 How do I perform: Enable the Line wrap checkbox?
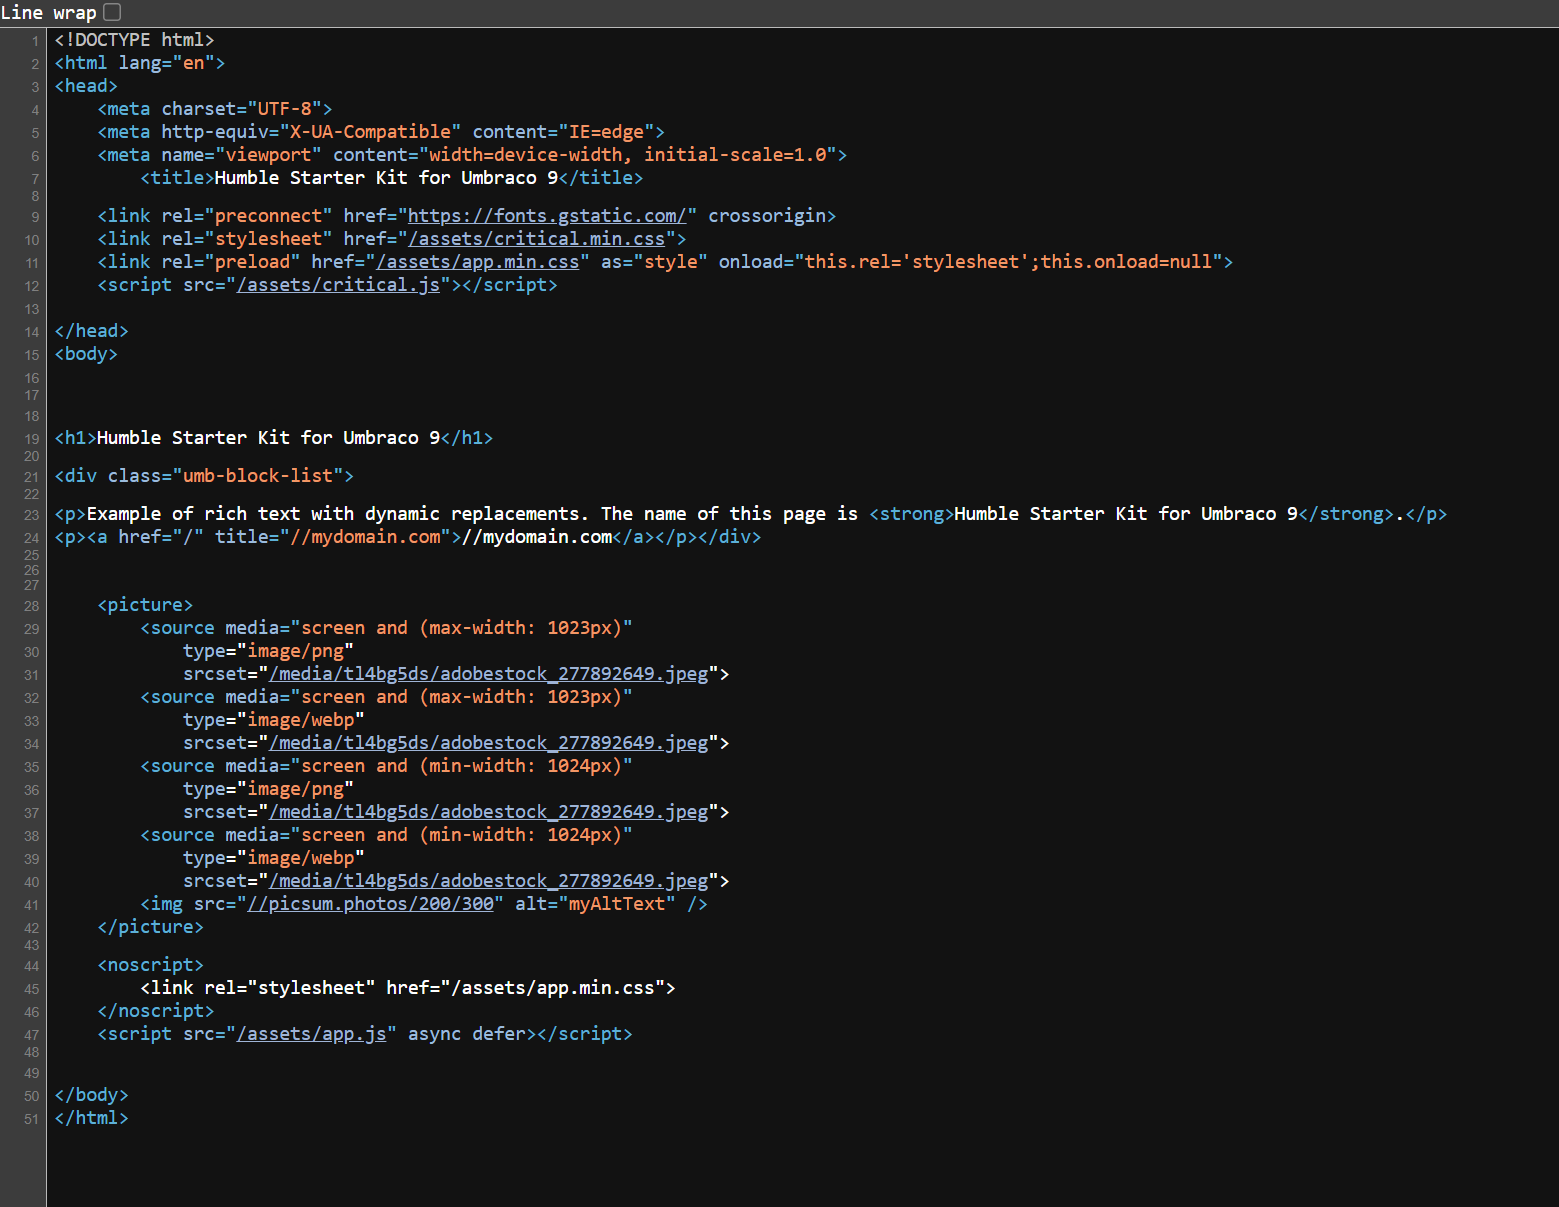111,12
